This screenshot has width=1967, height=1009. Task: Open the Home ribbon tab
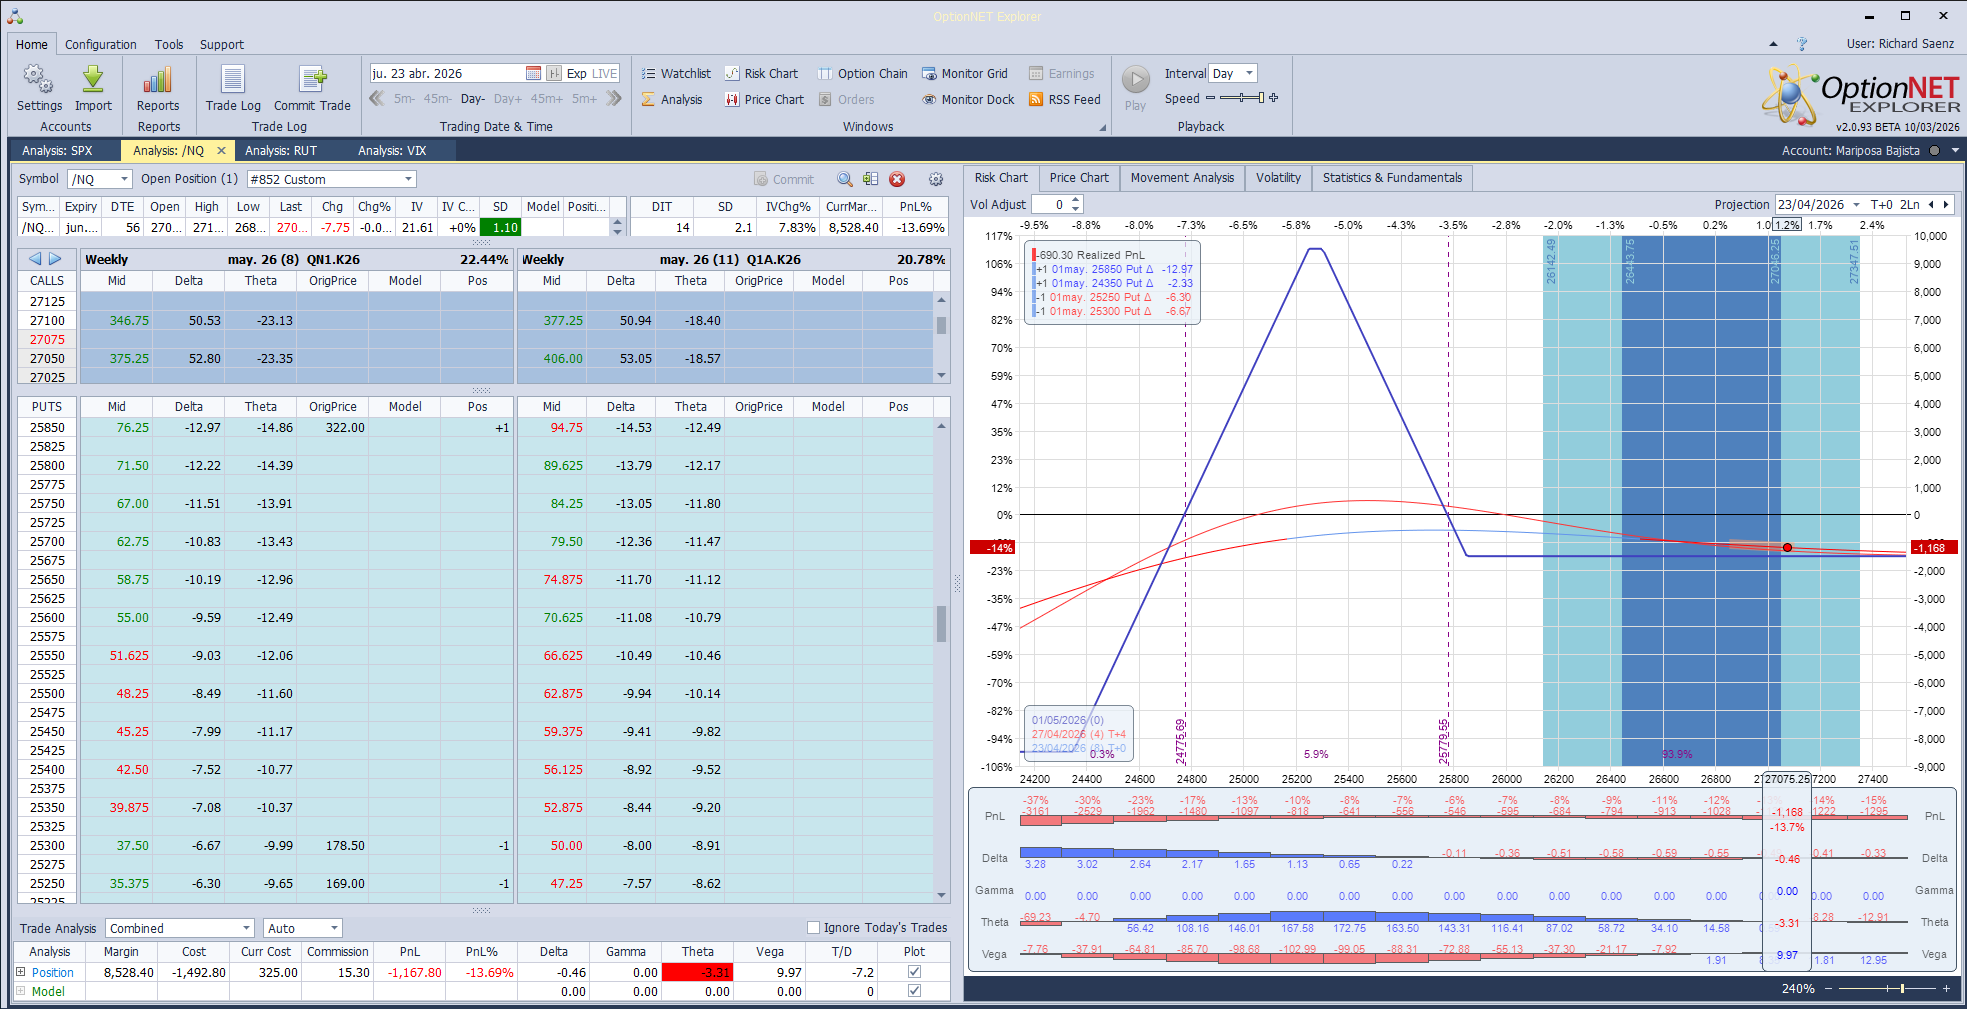point(31,44)
